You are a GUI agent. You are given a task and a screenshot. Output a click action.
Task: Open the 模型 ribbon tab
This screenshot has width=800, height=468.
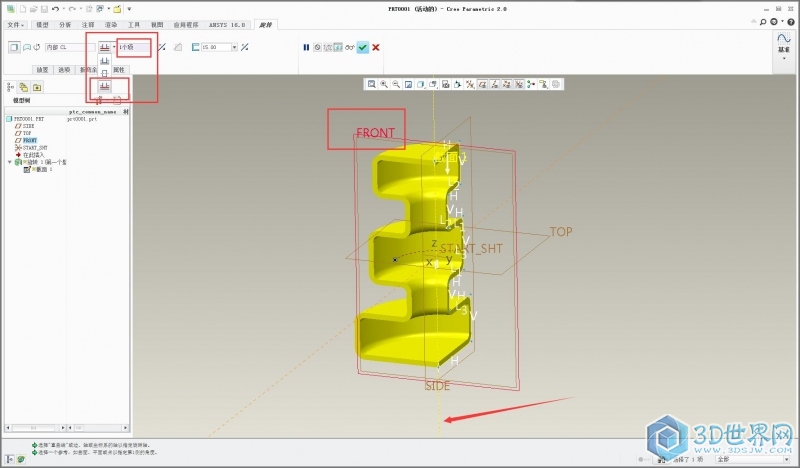tap(42, 25)
